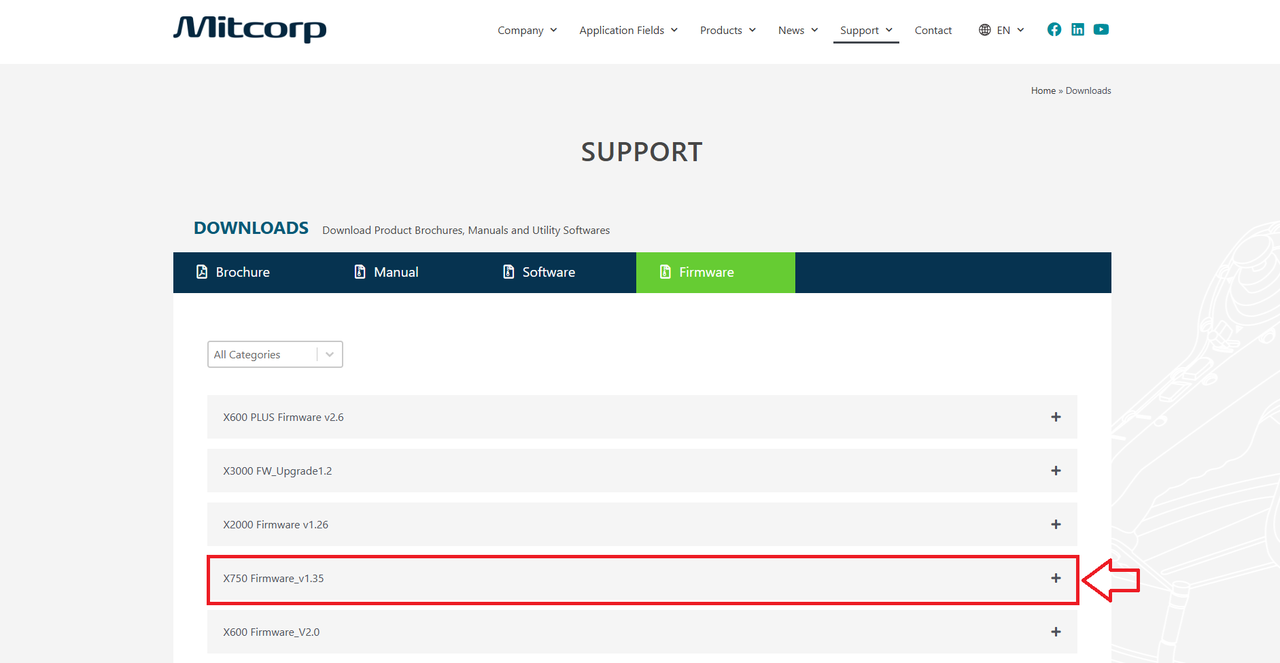The image size is (1280, 663).
Task: Select the Firmware tab
Action: (716, 272)
